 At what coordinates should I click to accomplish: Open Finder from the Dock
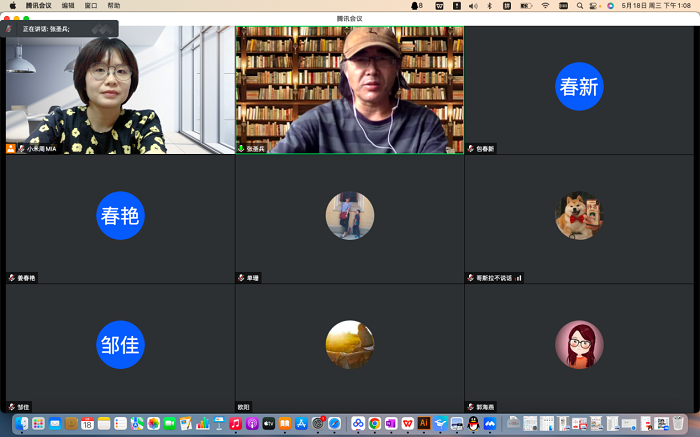point(21,424)
